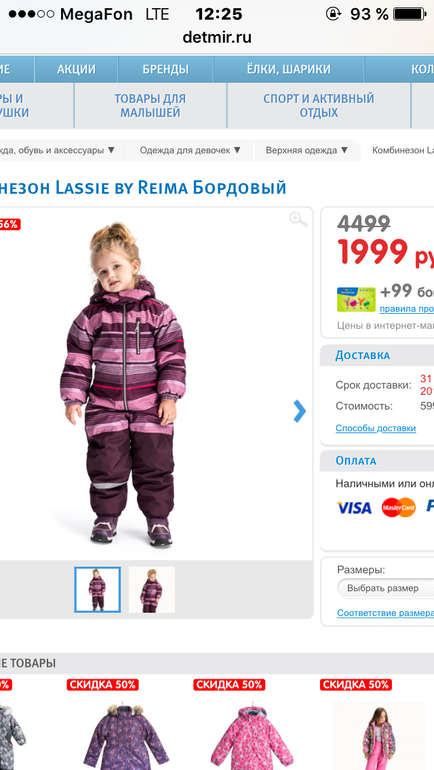Open the Выбрать размер size selector

385,588
